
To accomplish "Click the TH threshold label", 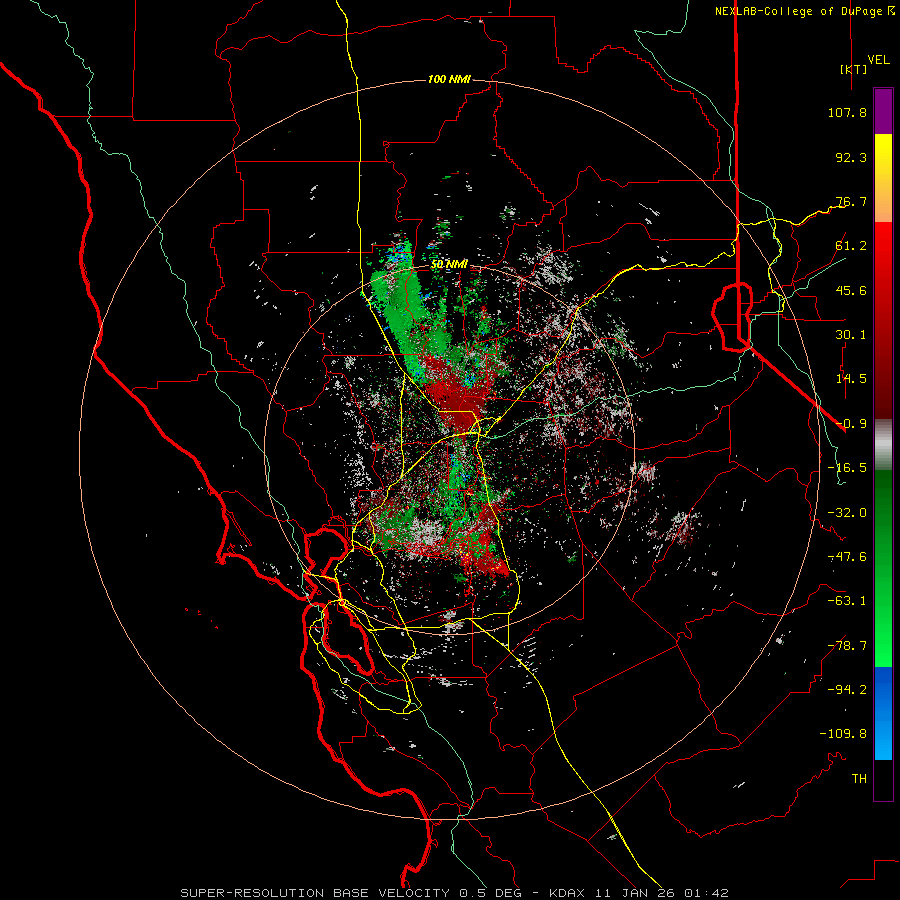I will pyautogui.click(x=859, y=778).
